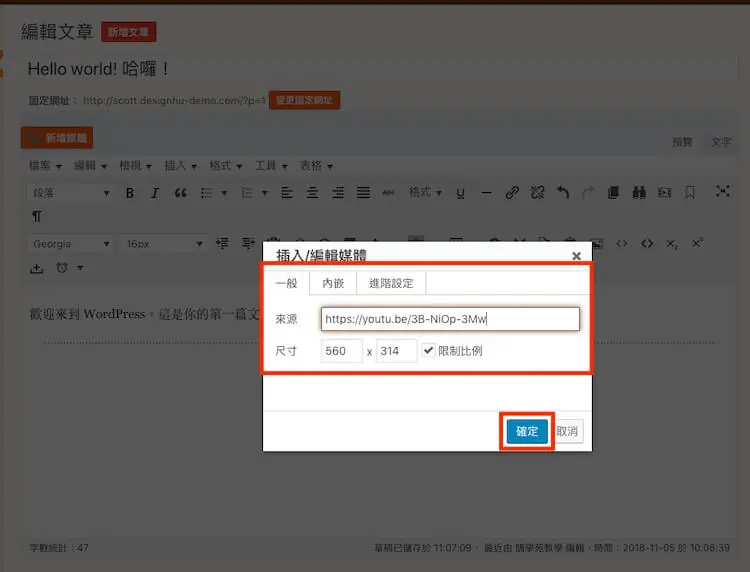The height and width of the screenshot is (572, 750).
Task: Click the single source code brackets icon
Action: point(621,244)
